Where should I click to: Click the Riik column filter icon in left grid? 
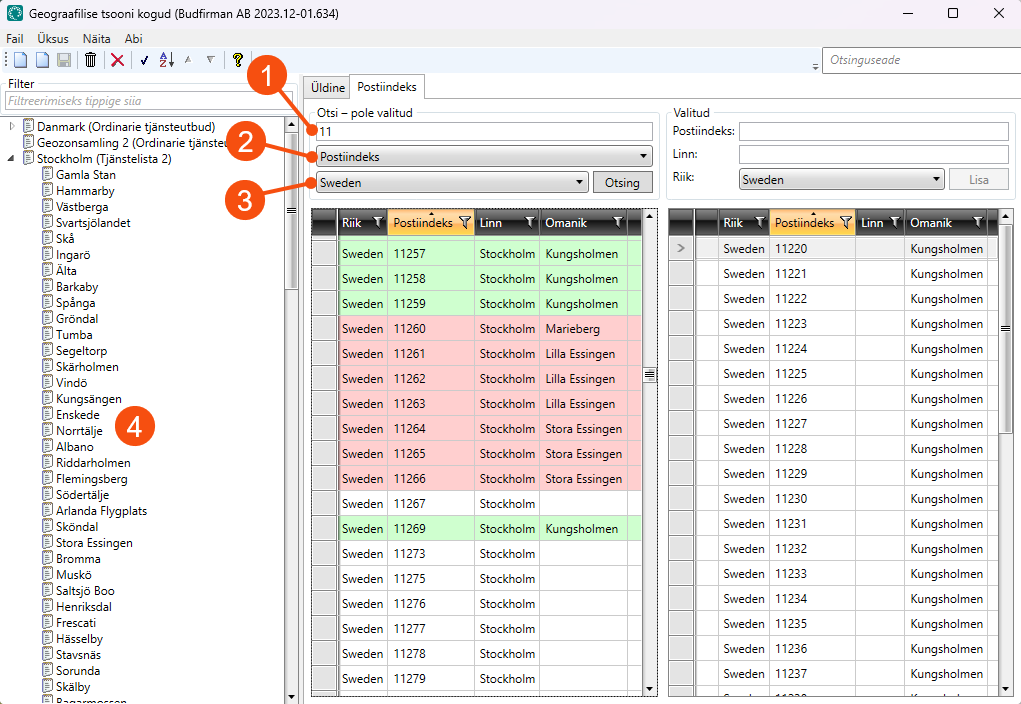(377, 223)
